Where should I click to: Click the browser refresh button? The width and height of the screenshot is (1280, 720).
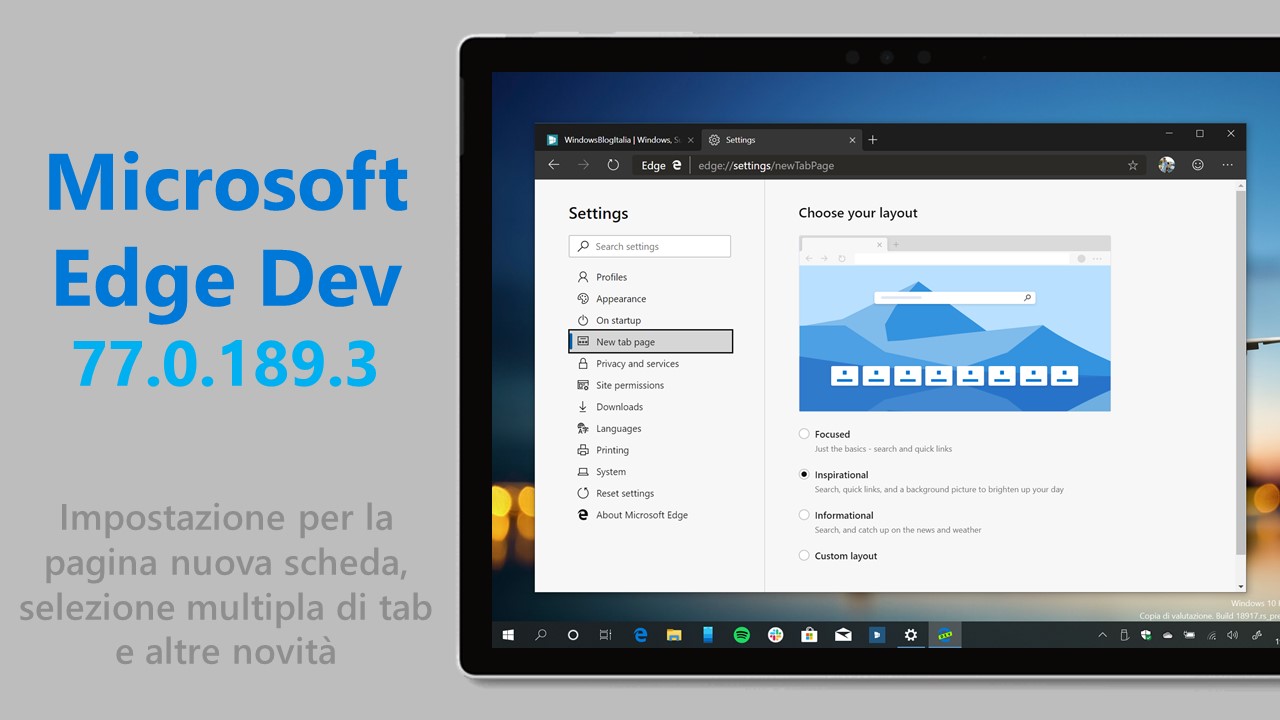click(x=613, y=165)
